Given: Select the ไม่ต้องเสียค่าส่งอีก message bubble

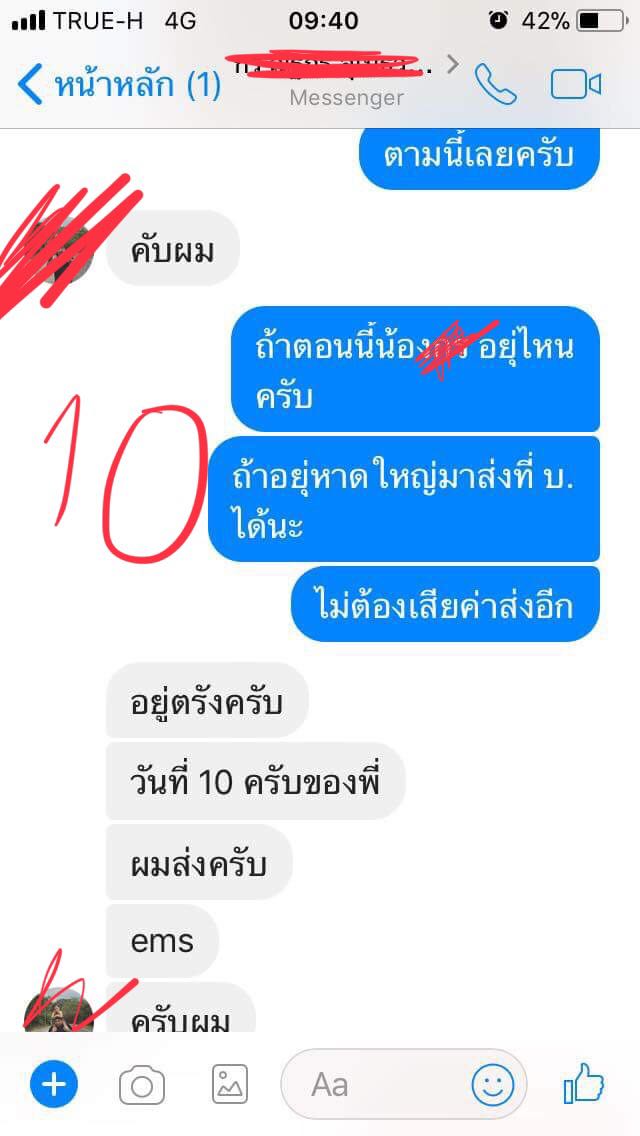Looking at the screenshot, I should (446, 604).
